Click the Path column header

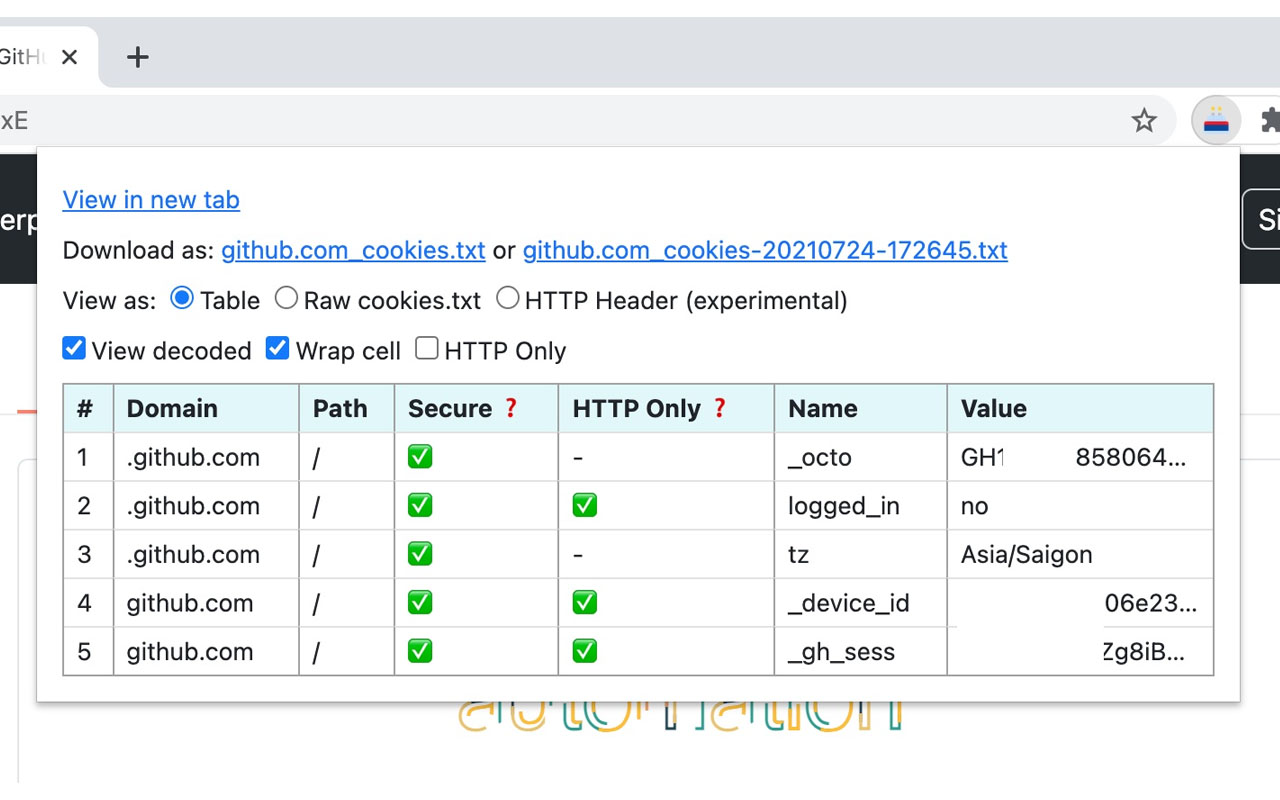point(347,408)
